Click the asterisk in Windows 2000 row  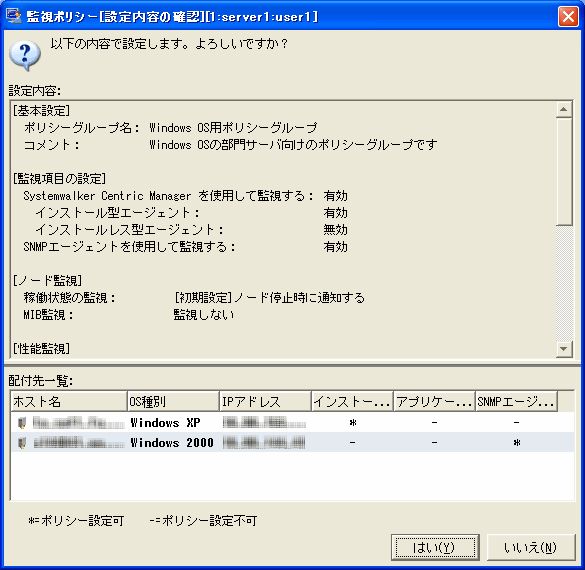517,443
